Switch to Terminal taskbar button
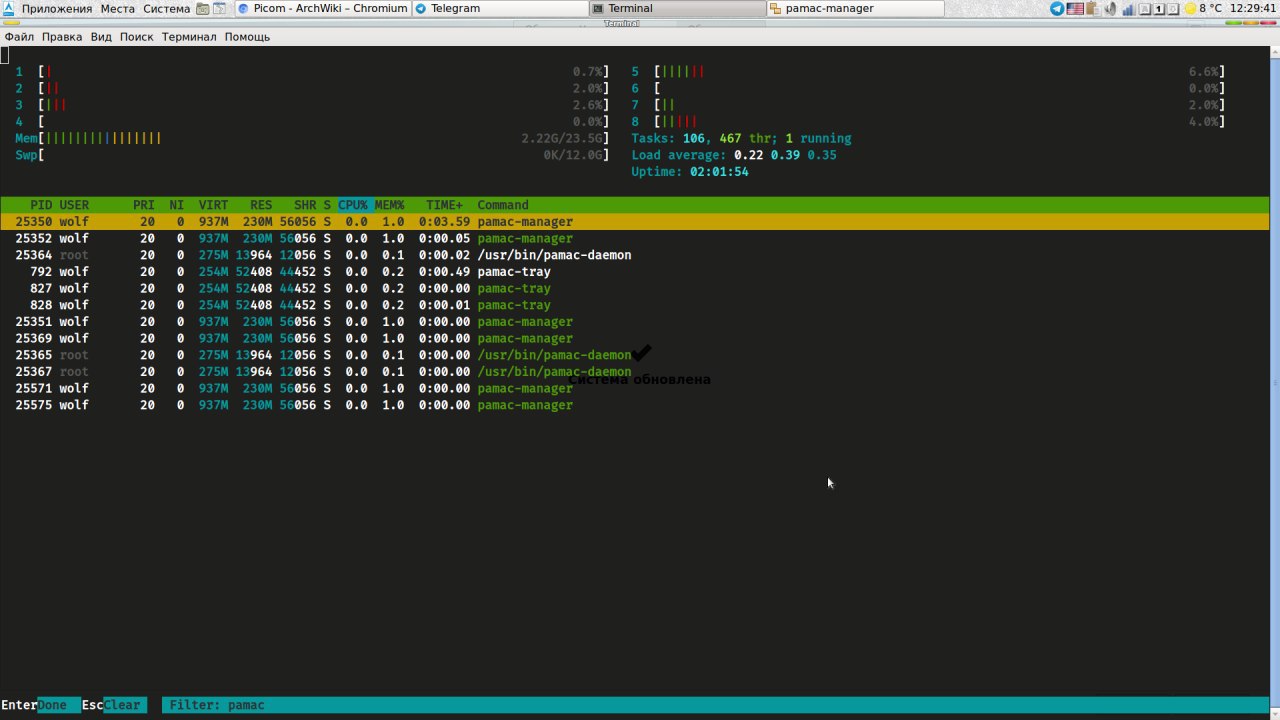1280x720 pixels. click(677, 8)
